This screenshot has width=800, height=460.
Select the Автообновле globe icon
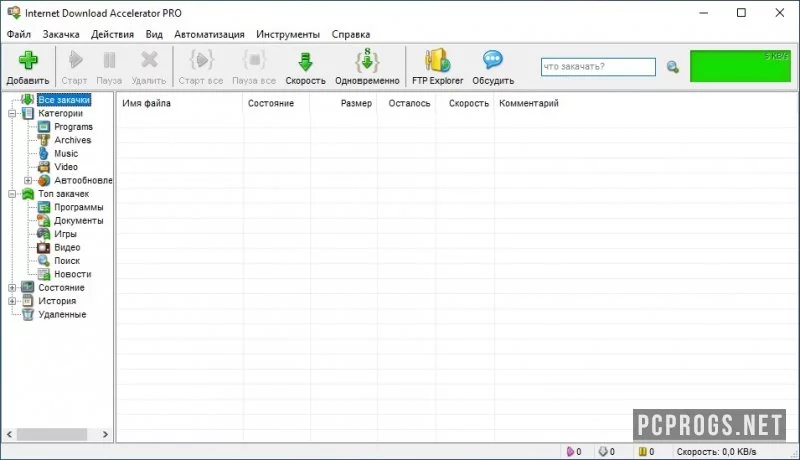[x=44, y=180]
